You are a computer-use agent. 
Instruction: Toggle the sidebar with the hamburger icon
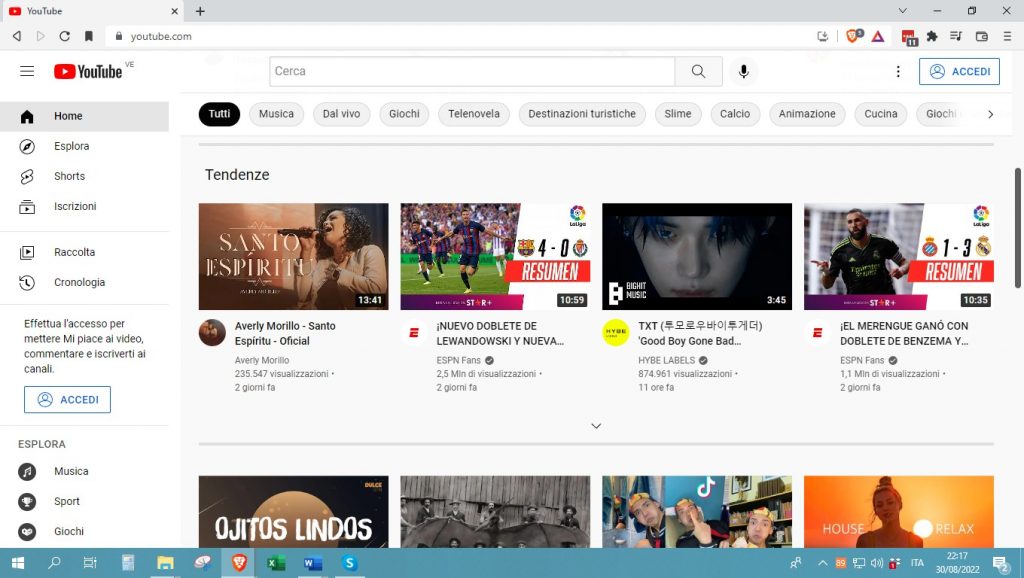pos(27,71)
